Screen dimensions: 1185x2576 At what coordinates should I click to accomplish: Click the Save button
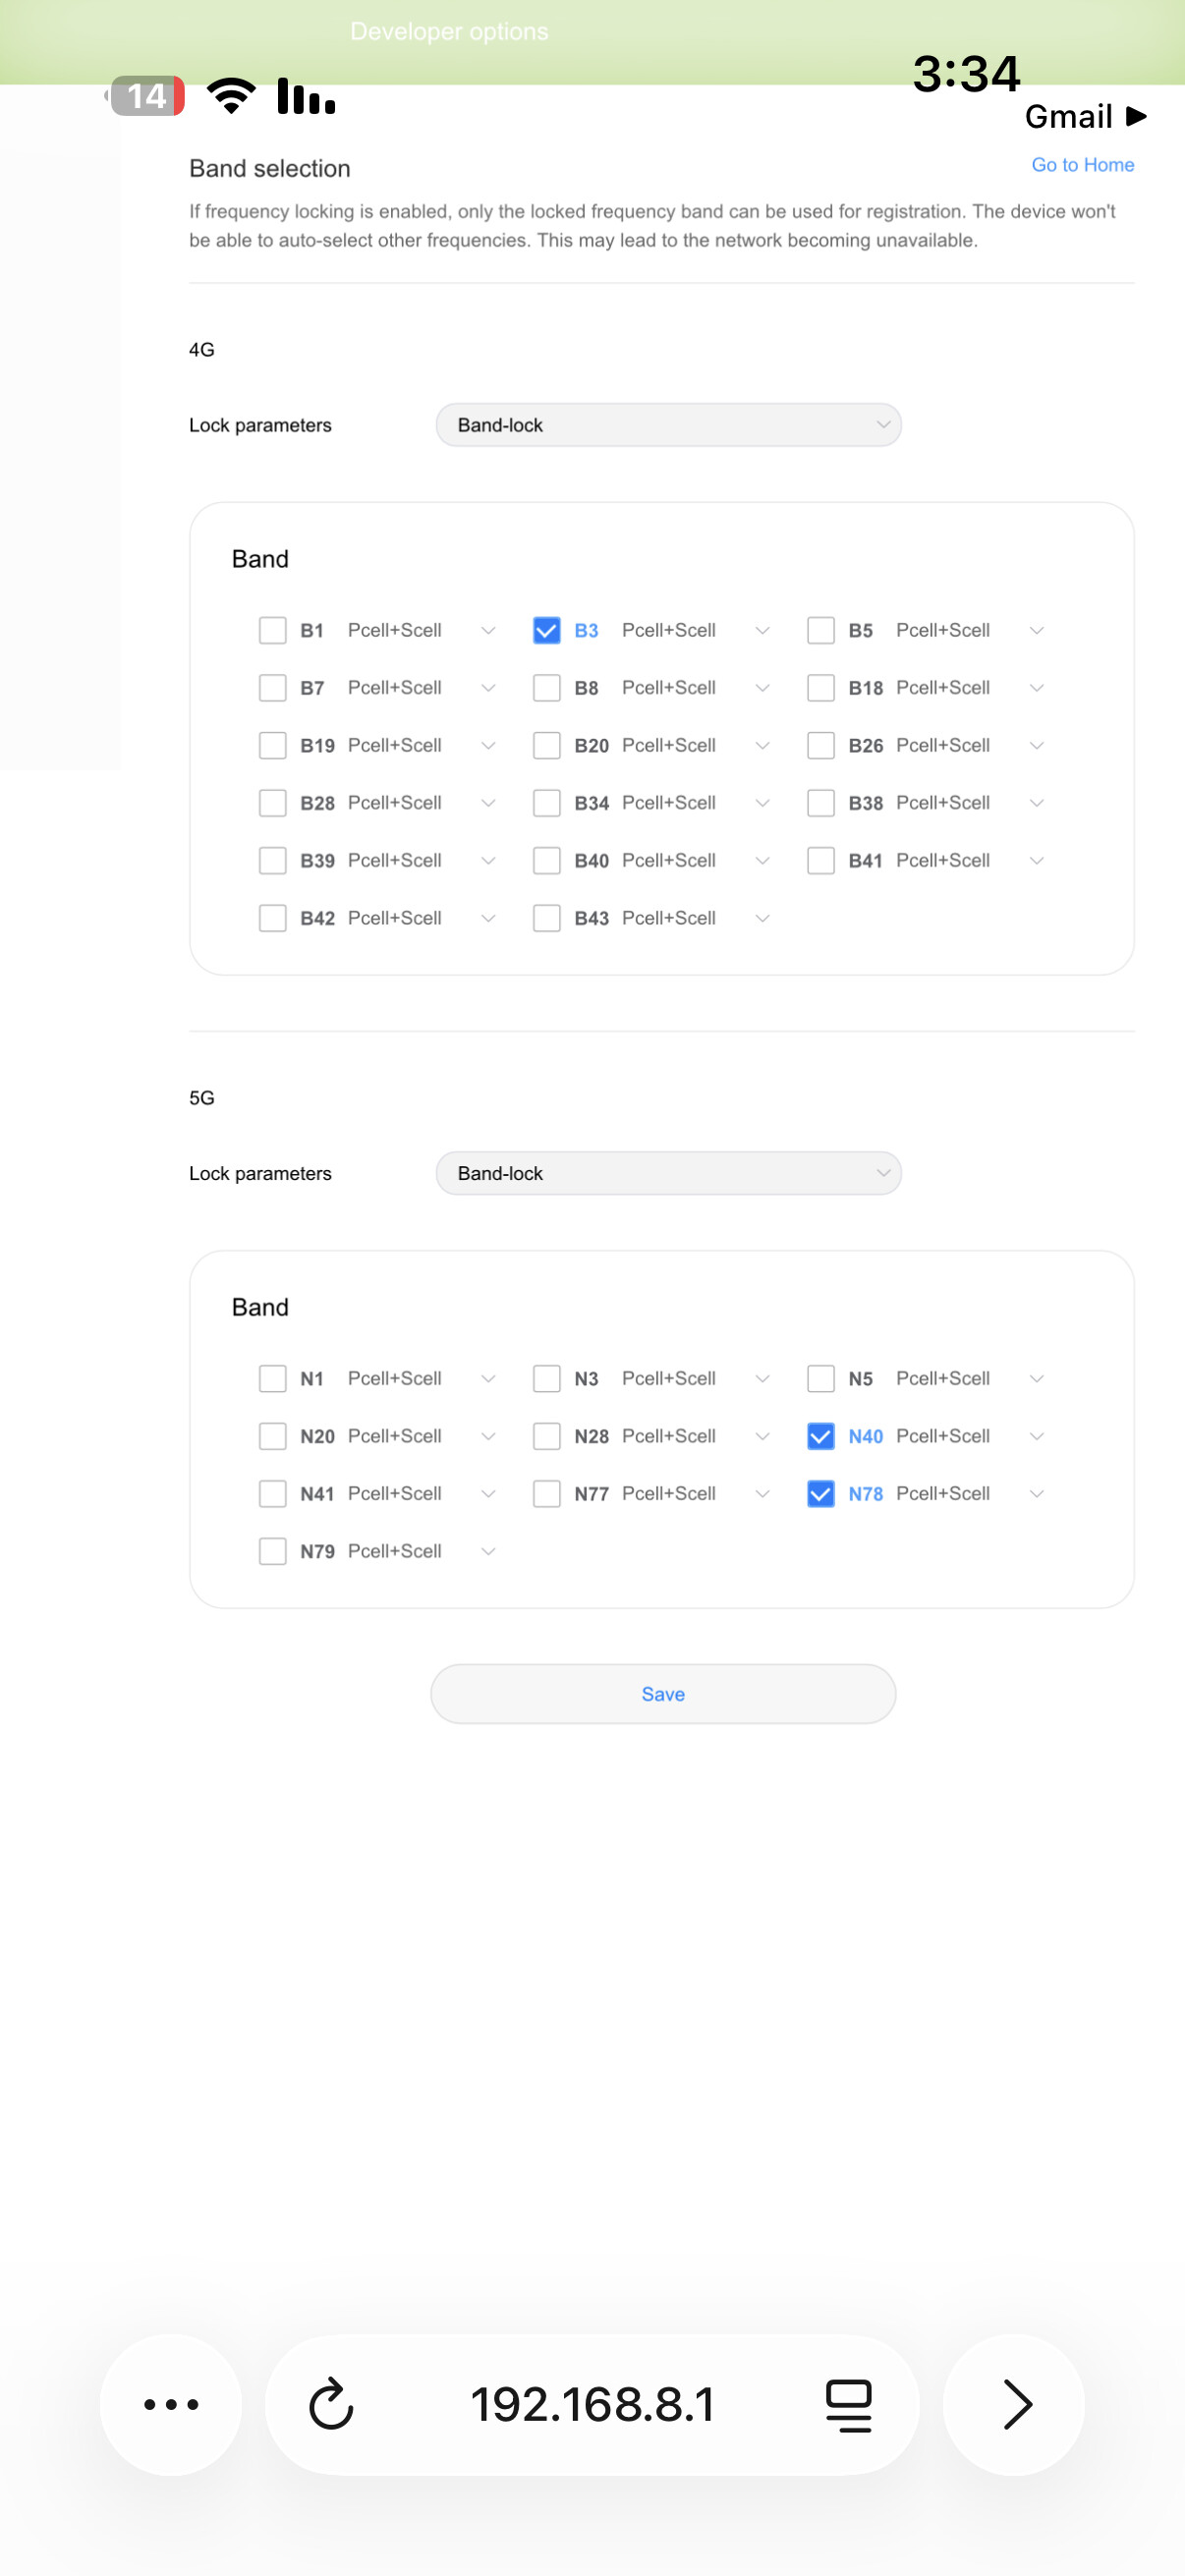coord(662,1693)
